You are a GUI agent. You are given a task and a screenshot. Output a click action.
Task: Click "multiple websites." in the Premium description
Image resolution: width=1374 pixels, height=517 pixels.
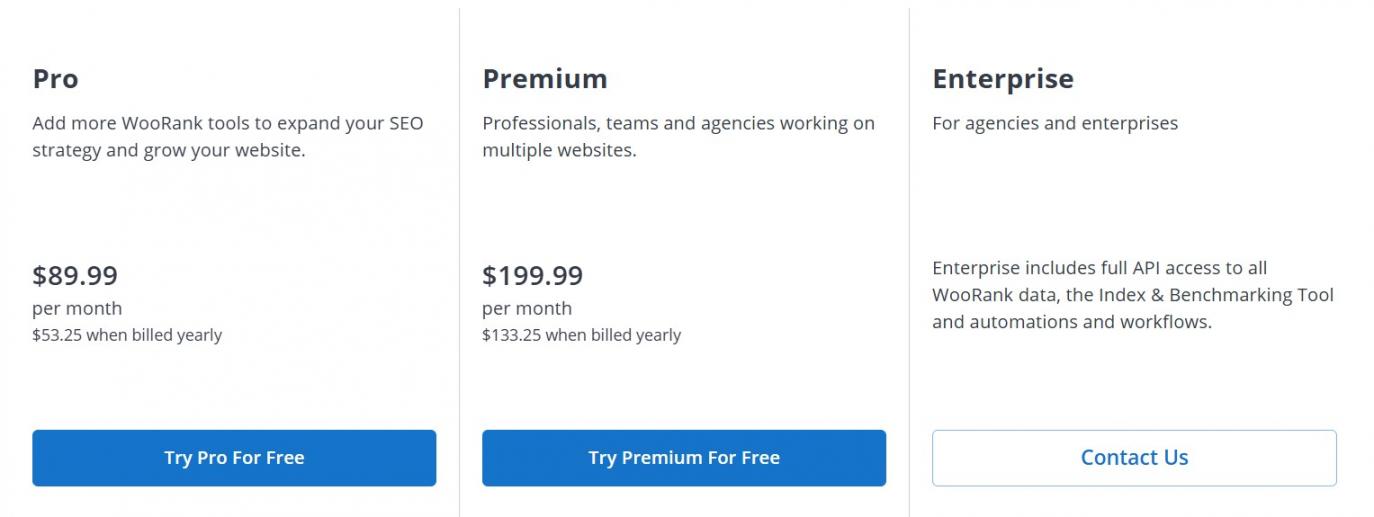(x=559, y=152)
